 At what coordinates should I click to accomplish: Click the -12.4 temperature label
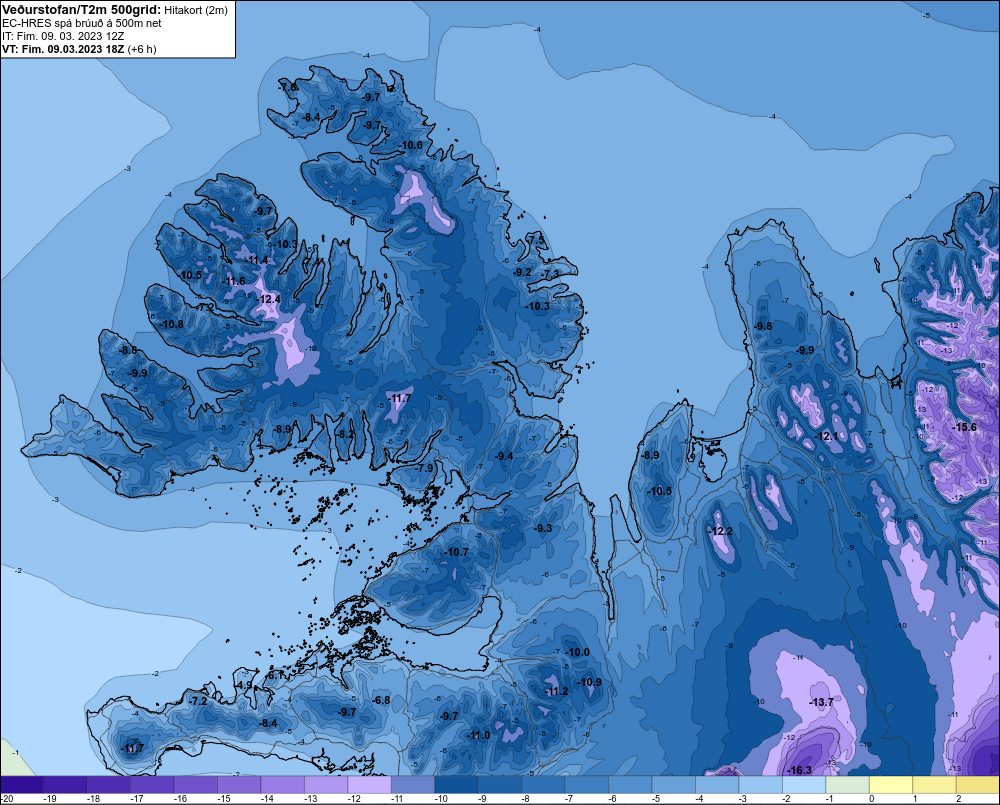[x=268, y=299]
